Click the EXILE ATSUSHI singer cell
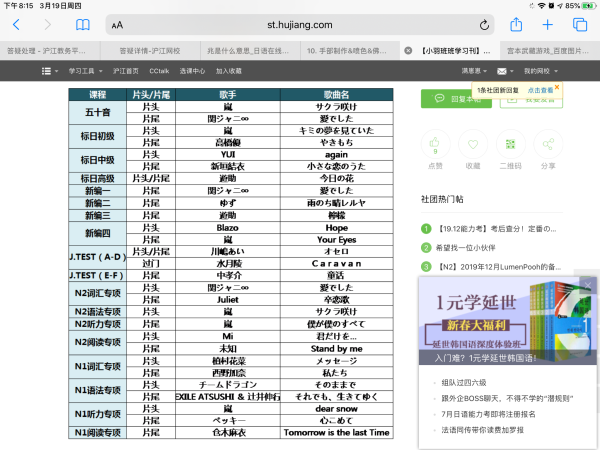The height and width of the screenshot is (450, 600). click(x=228, y=397)
